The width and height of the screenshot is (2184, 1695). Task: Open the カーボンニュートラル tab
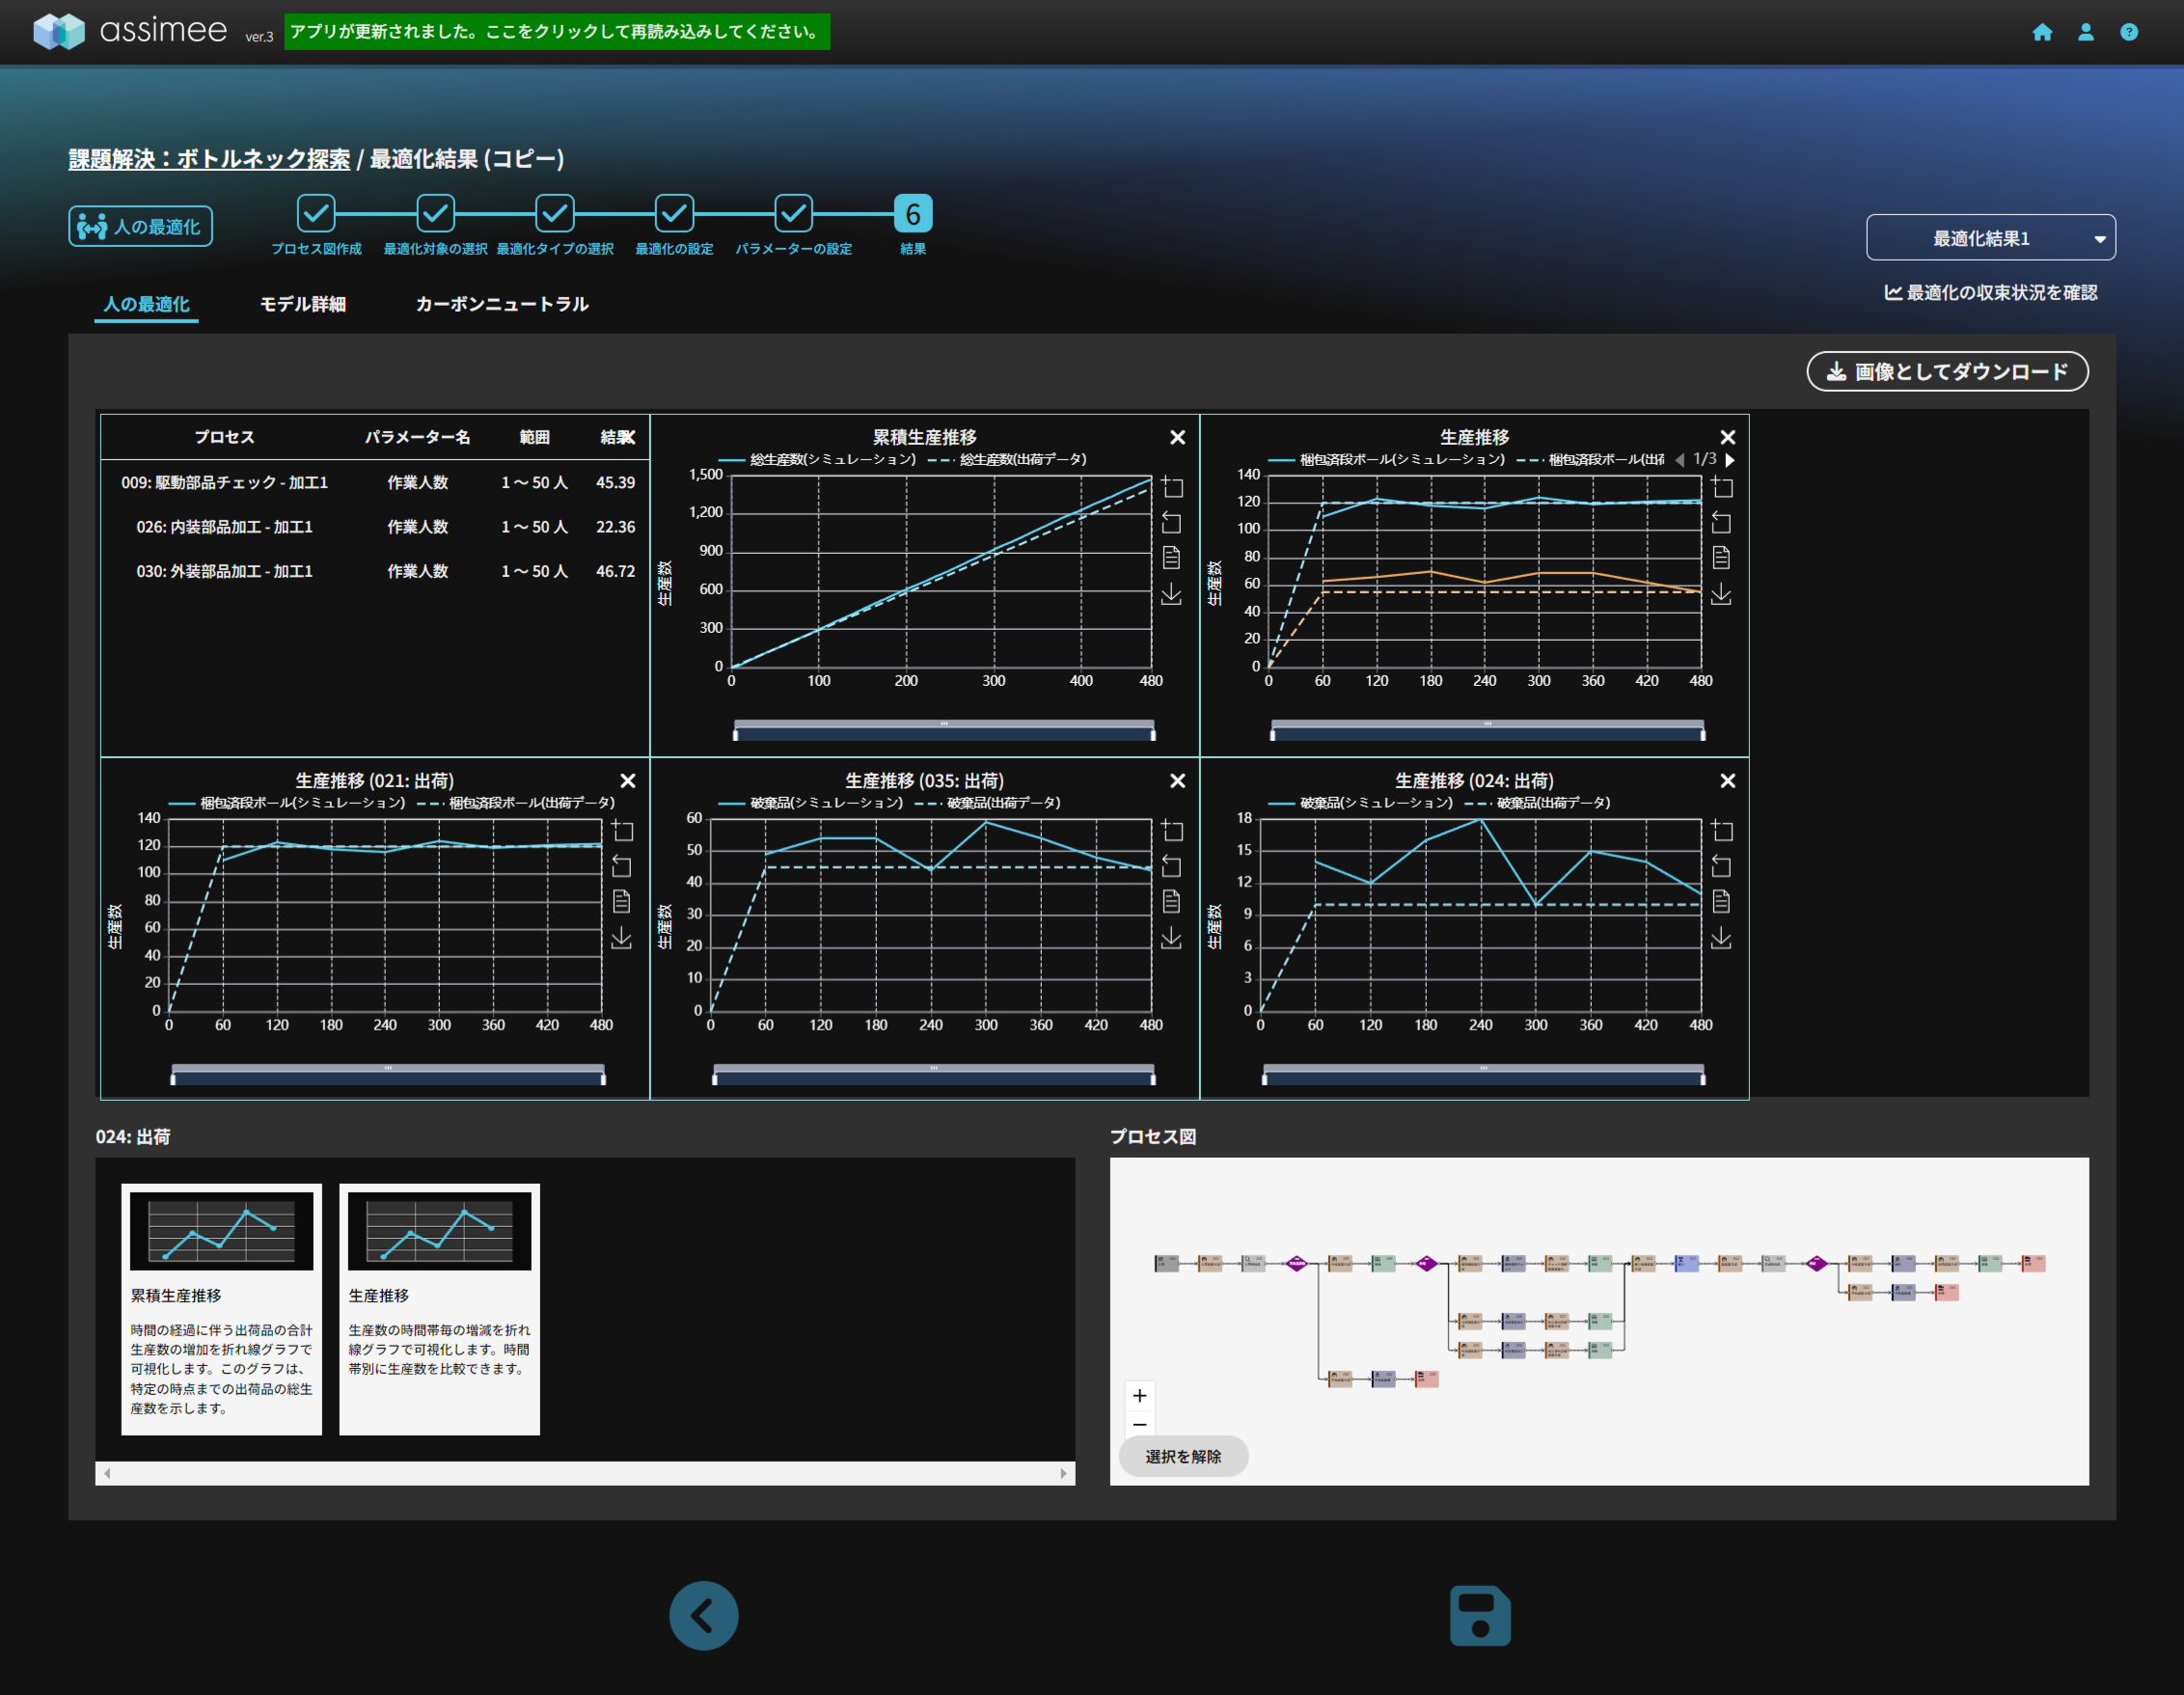501,304
